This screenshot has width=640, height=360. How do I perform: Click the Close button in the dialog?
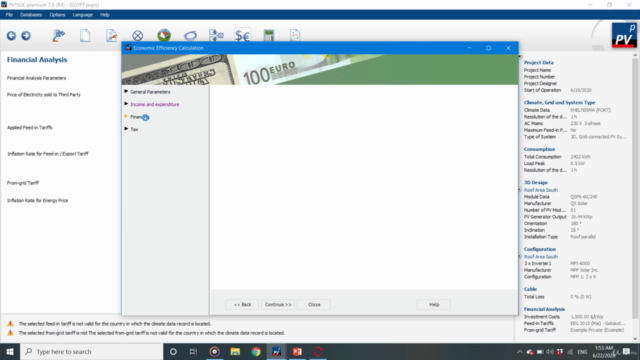(x=314, y=304)
